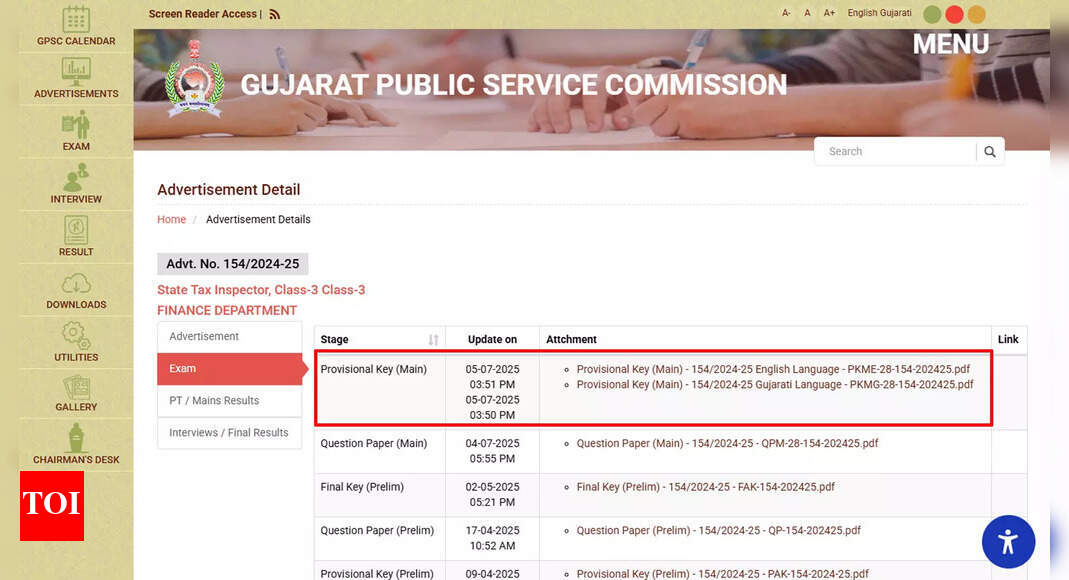The image size is (1069, 580).
Task: Open the Gallery sidebar icon
Action: pyautogui.click(x=76, y=387)
